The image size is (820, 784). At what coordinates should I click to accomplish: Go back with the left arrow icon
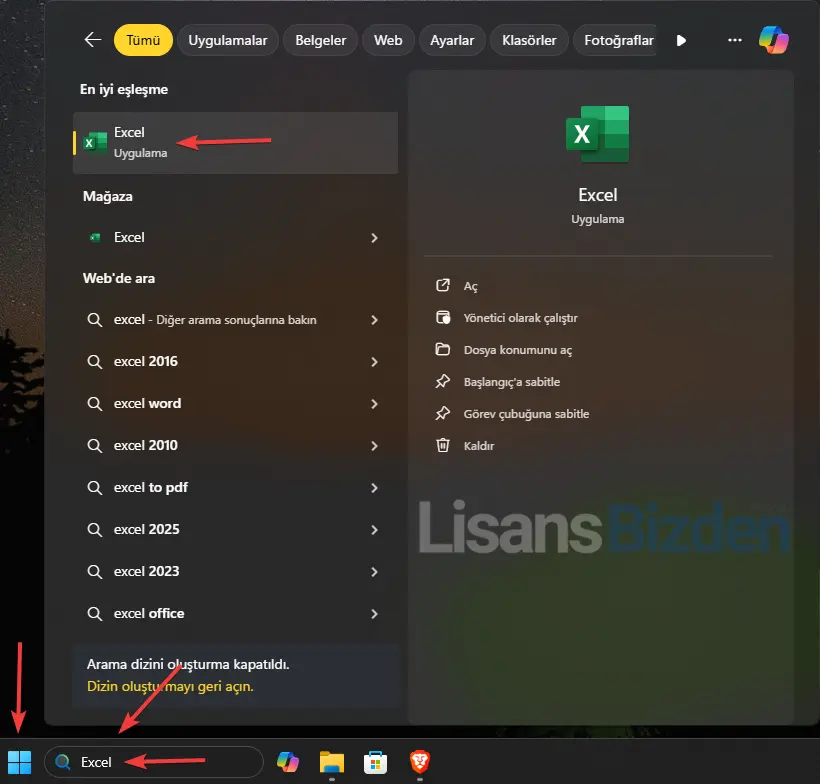click(x=93, y=40)
